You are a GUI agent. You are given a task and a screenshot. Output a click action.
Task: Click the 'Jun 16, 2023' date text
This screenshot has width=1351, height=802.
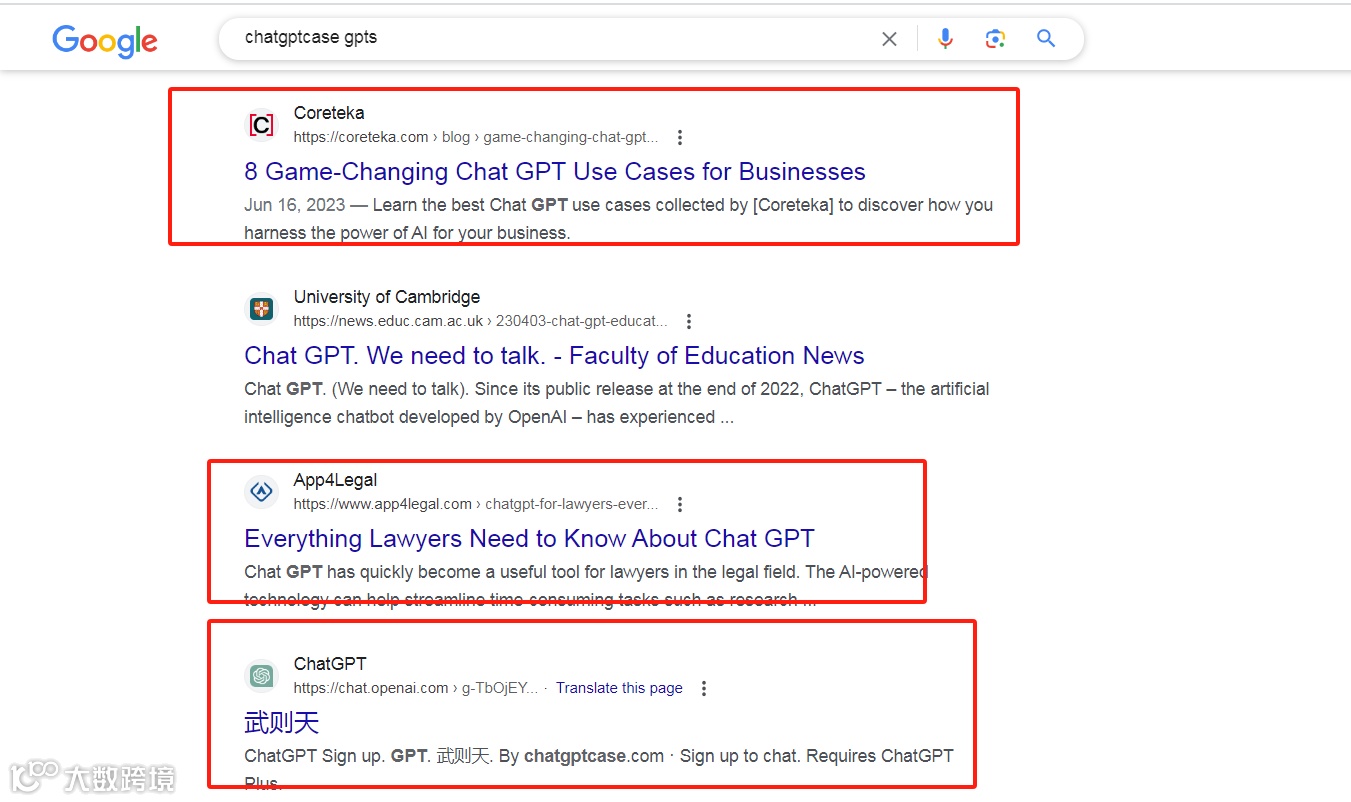[x=294, y=206]
